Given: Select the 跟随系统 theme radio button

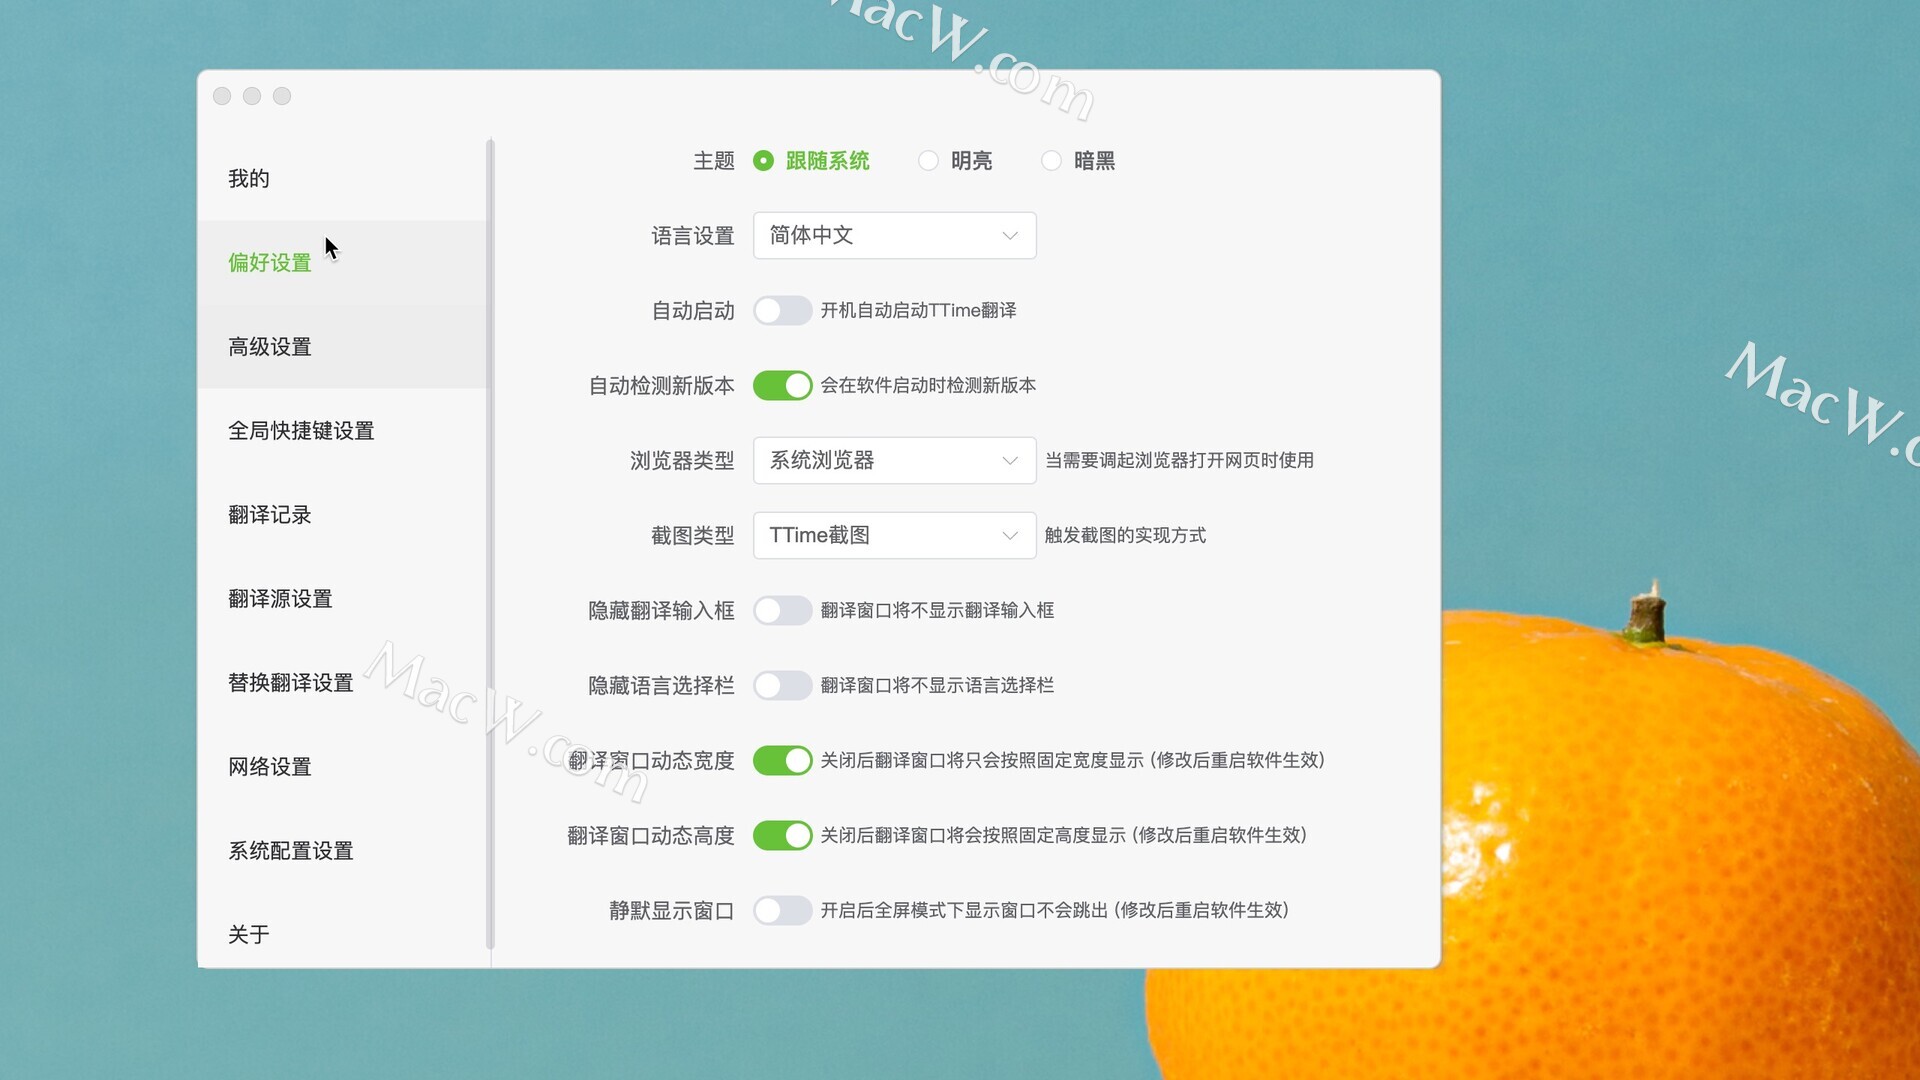Looking at the screenshot, I should tap(763, 161).
